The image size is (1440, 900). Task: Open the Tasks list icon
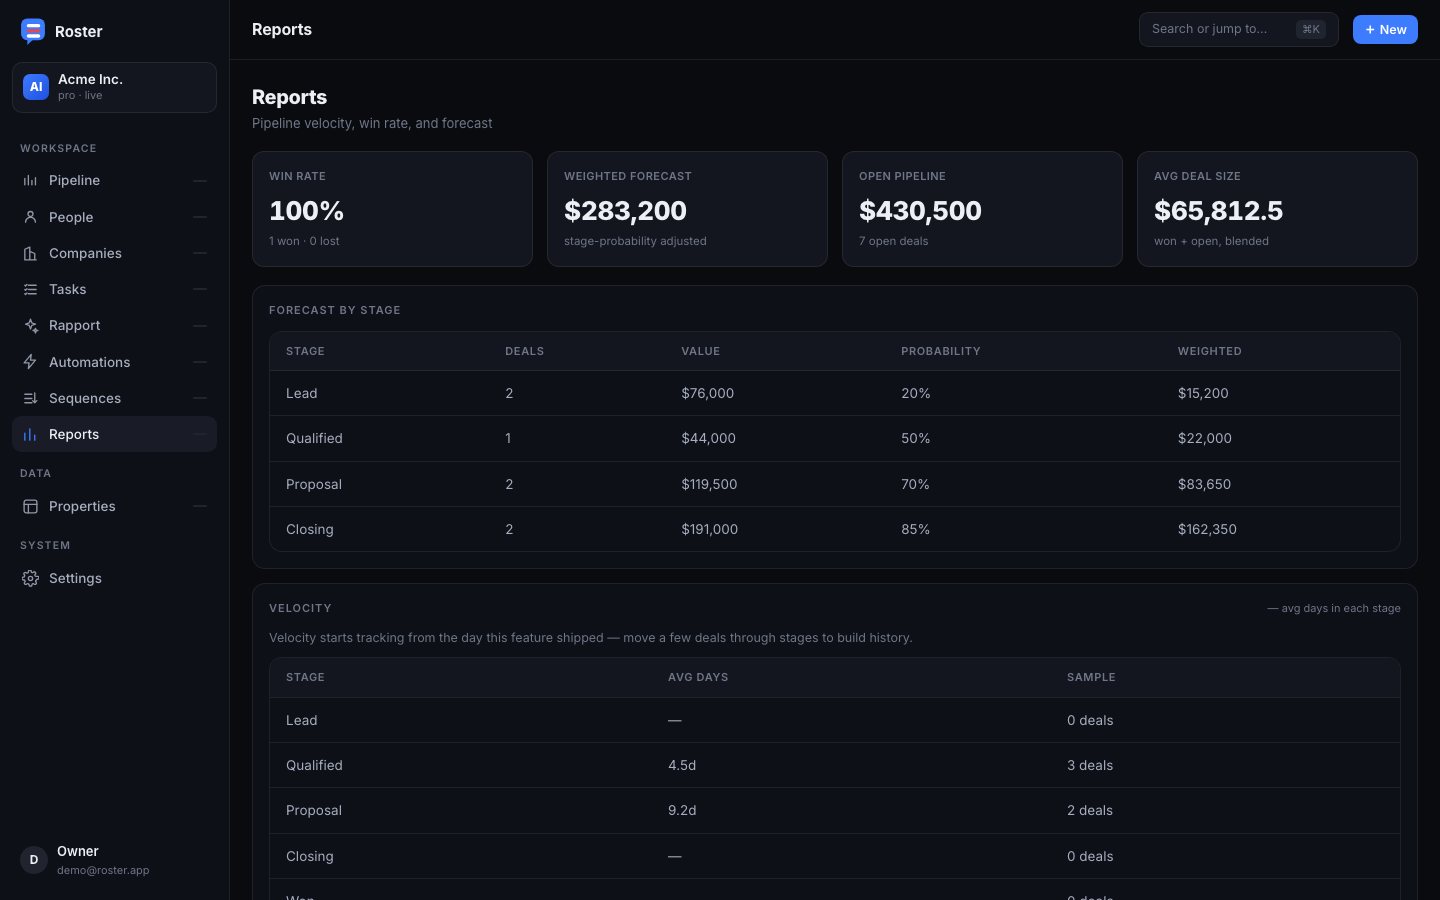(30, 289)
